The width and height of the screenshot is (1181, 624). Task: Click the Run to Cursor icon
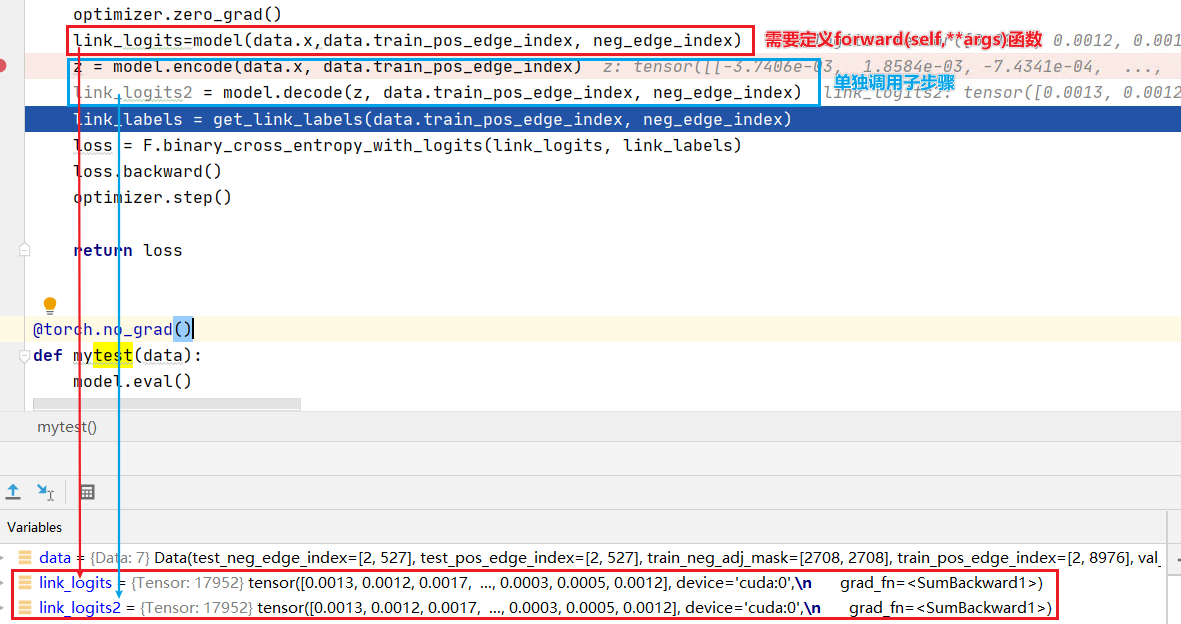(45, 491)
